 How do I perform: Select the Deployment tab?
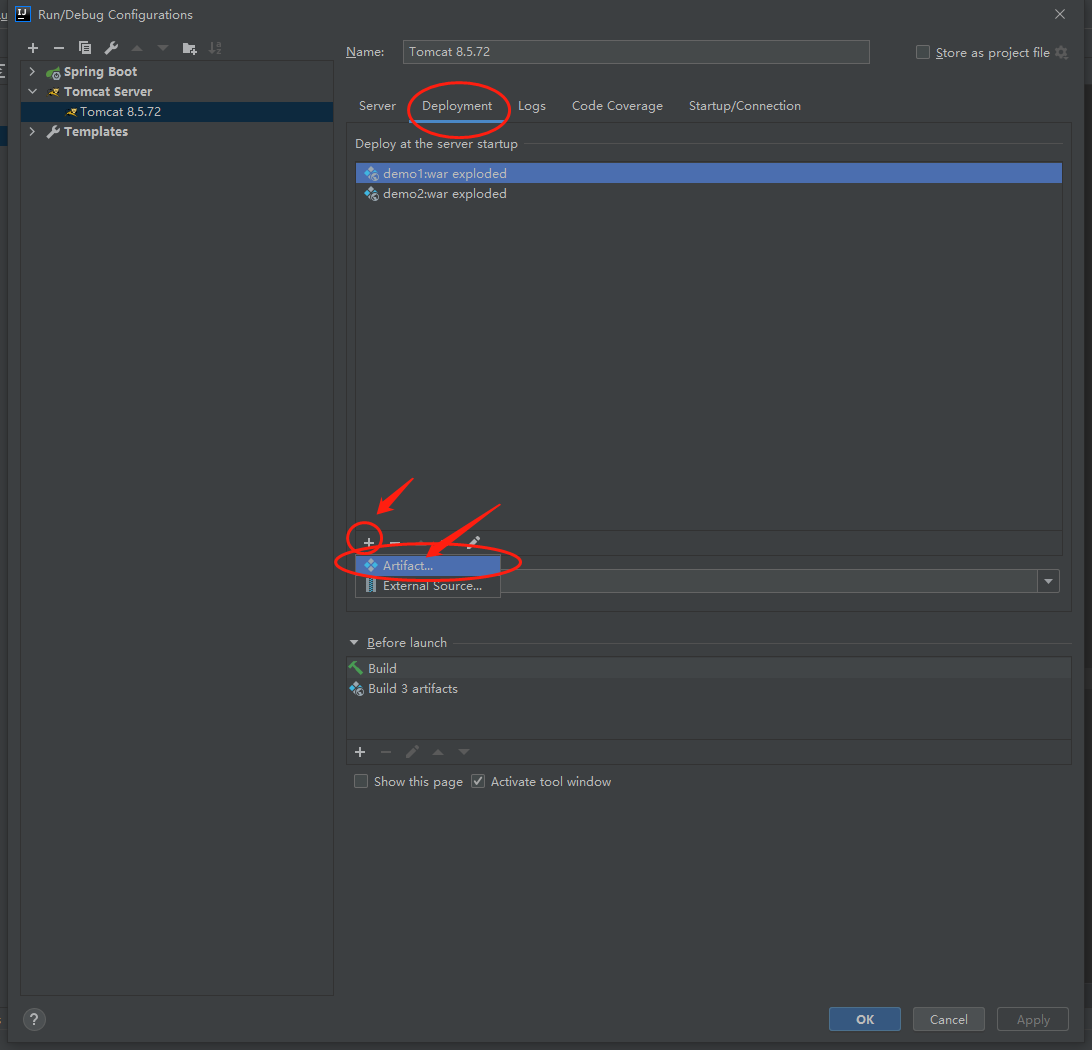[457, 106]
